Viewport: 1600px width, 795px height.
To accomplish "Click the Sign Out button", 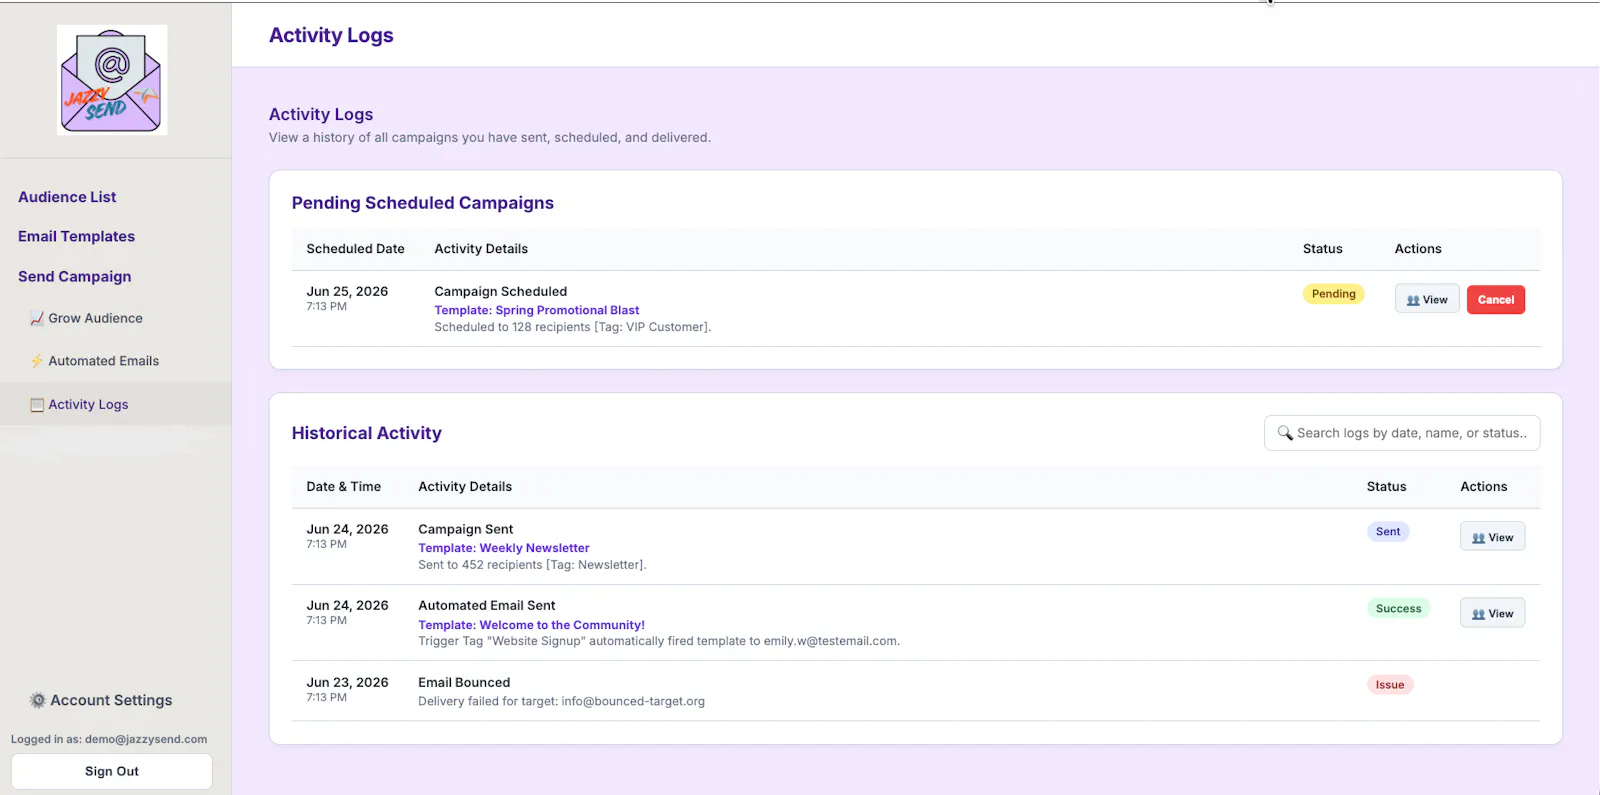I will (112, 771).
